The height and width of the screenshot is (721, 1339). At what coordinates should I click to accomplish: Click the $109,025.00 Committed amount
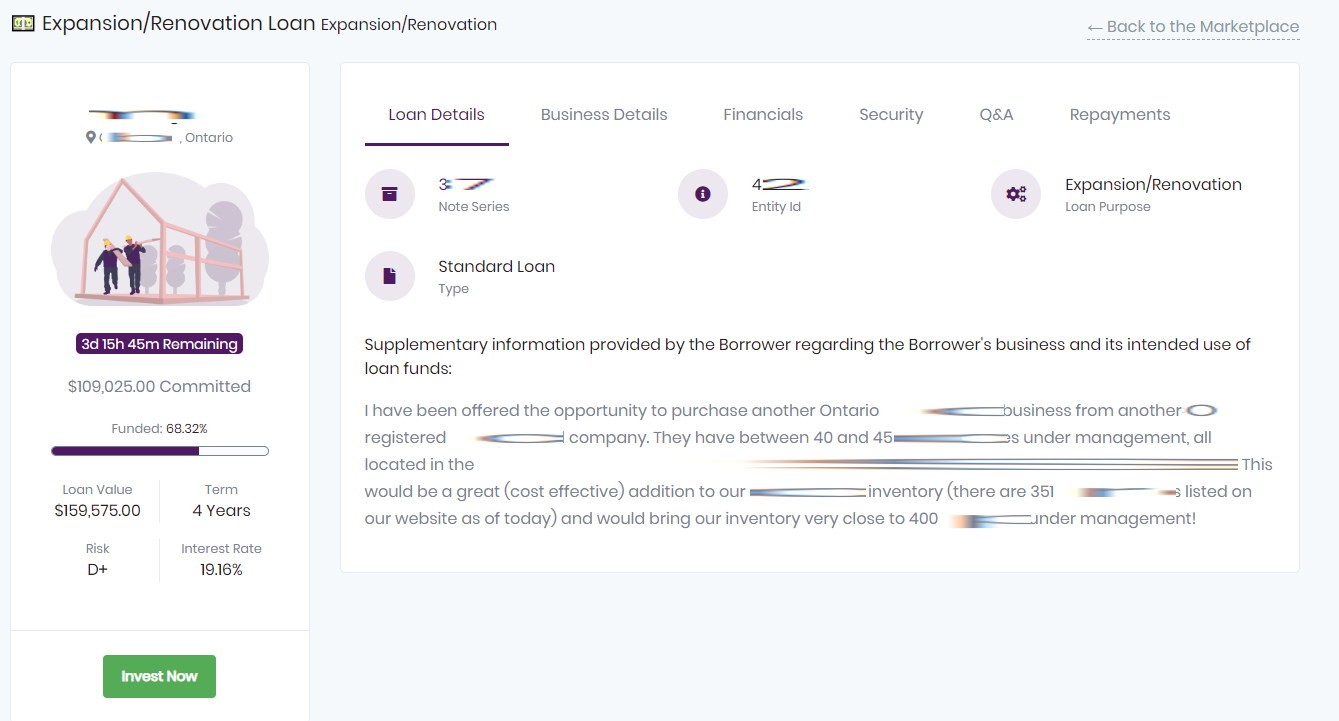coord(160,386)
